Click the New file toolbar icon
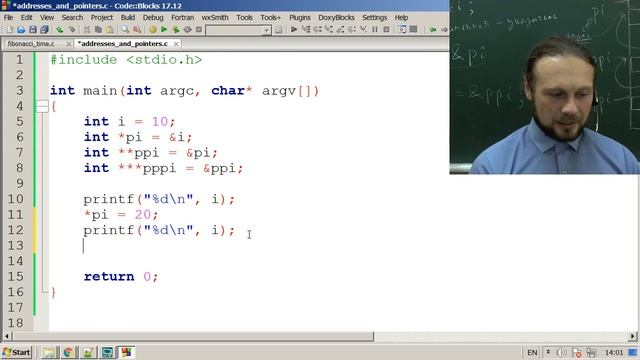Viewport: 640px width, 360px height. (x=10, y=29)
